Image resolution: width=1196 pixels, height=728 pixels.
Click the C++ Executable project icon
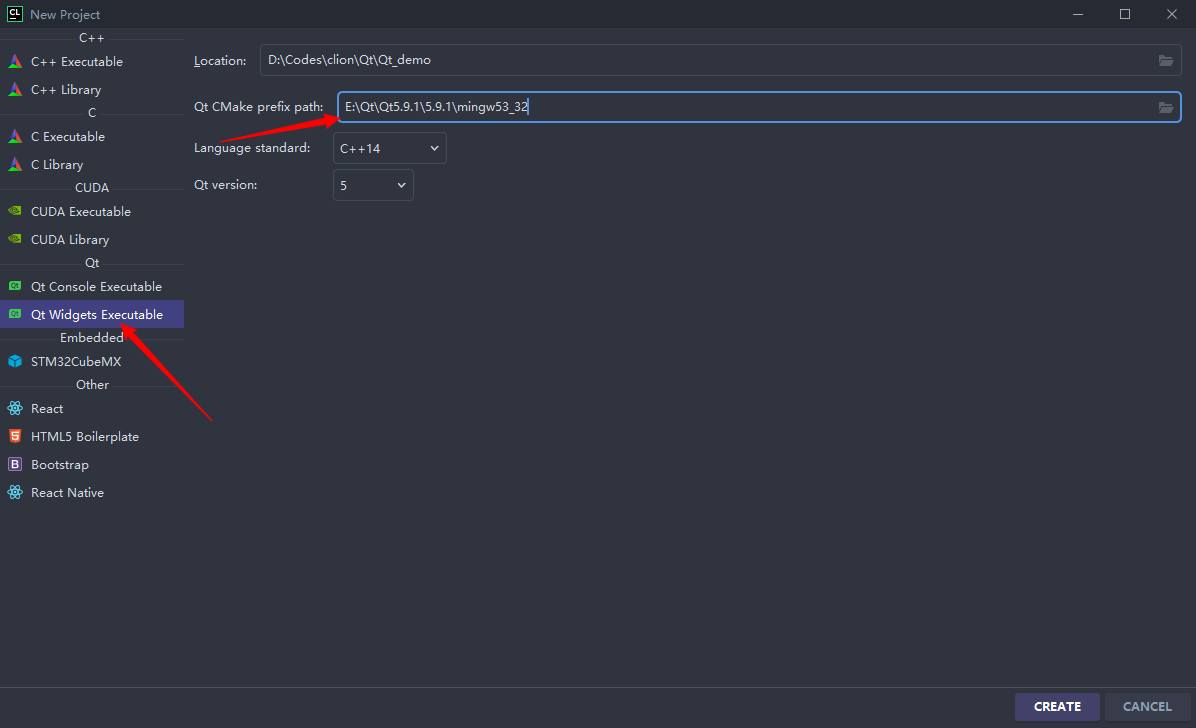[x=14, y=61]
